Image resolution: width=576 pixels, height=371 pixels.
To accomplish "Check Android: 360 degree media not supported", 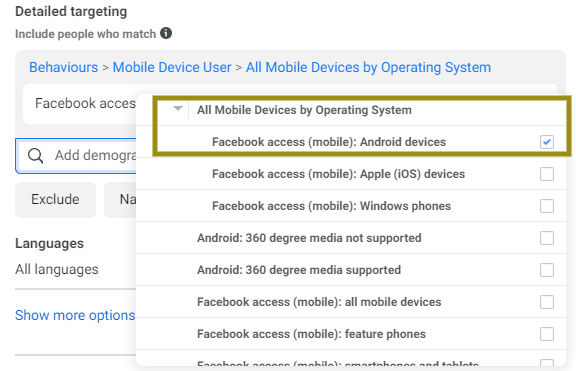I will coord(547,238).
